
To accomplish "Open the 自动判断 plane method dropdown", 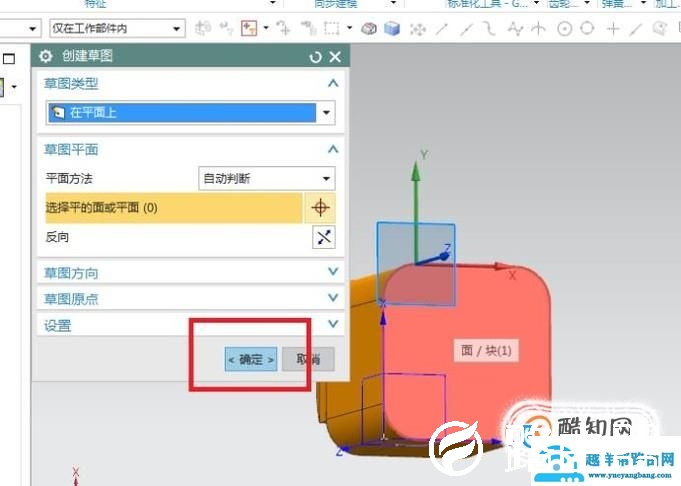I will coord(326,179).
